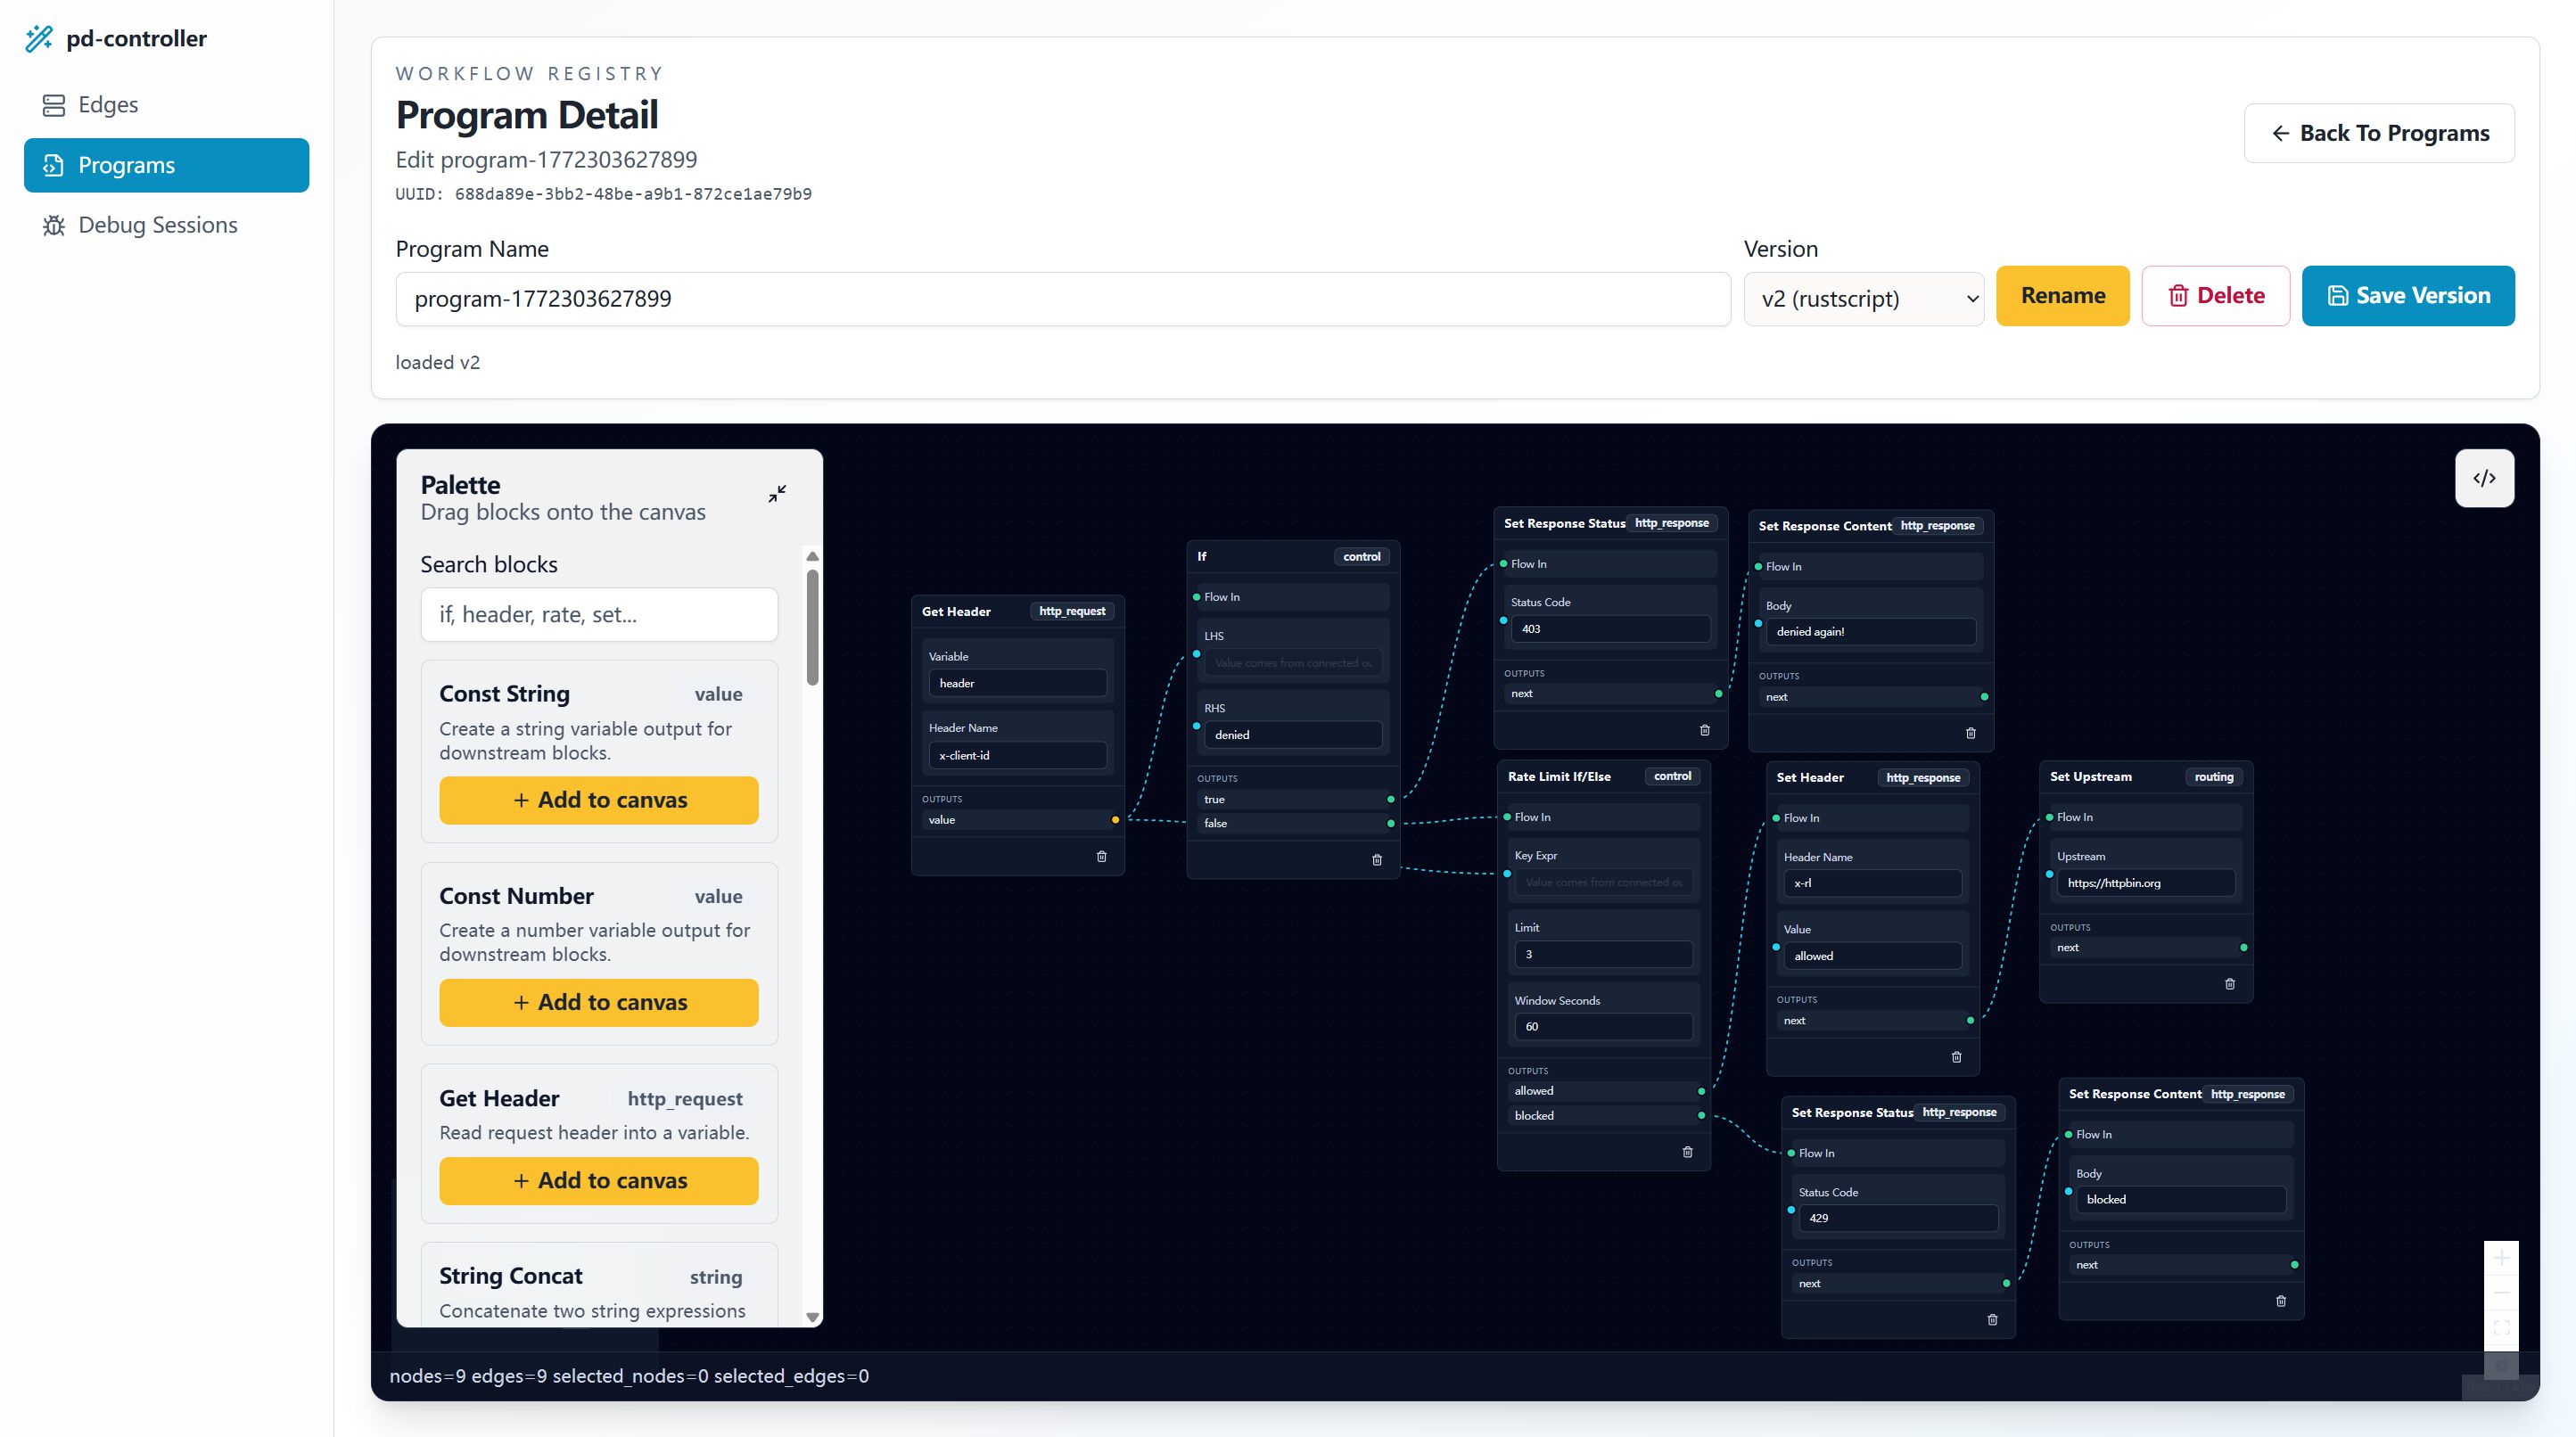Click the String Concat block title in Palette
The width and height of the screenshot is (2576, 1437).
pyautogui.click(x=510, y=1276)
